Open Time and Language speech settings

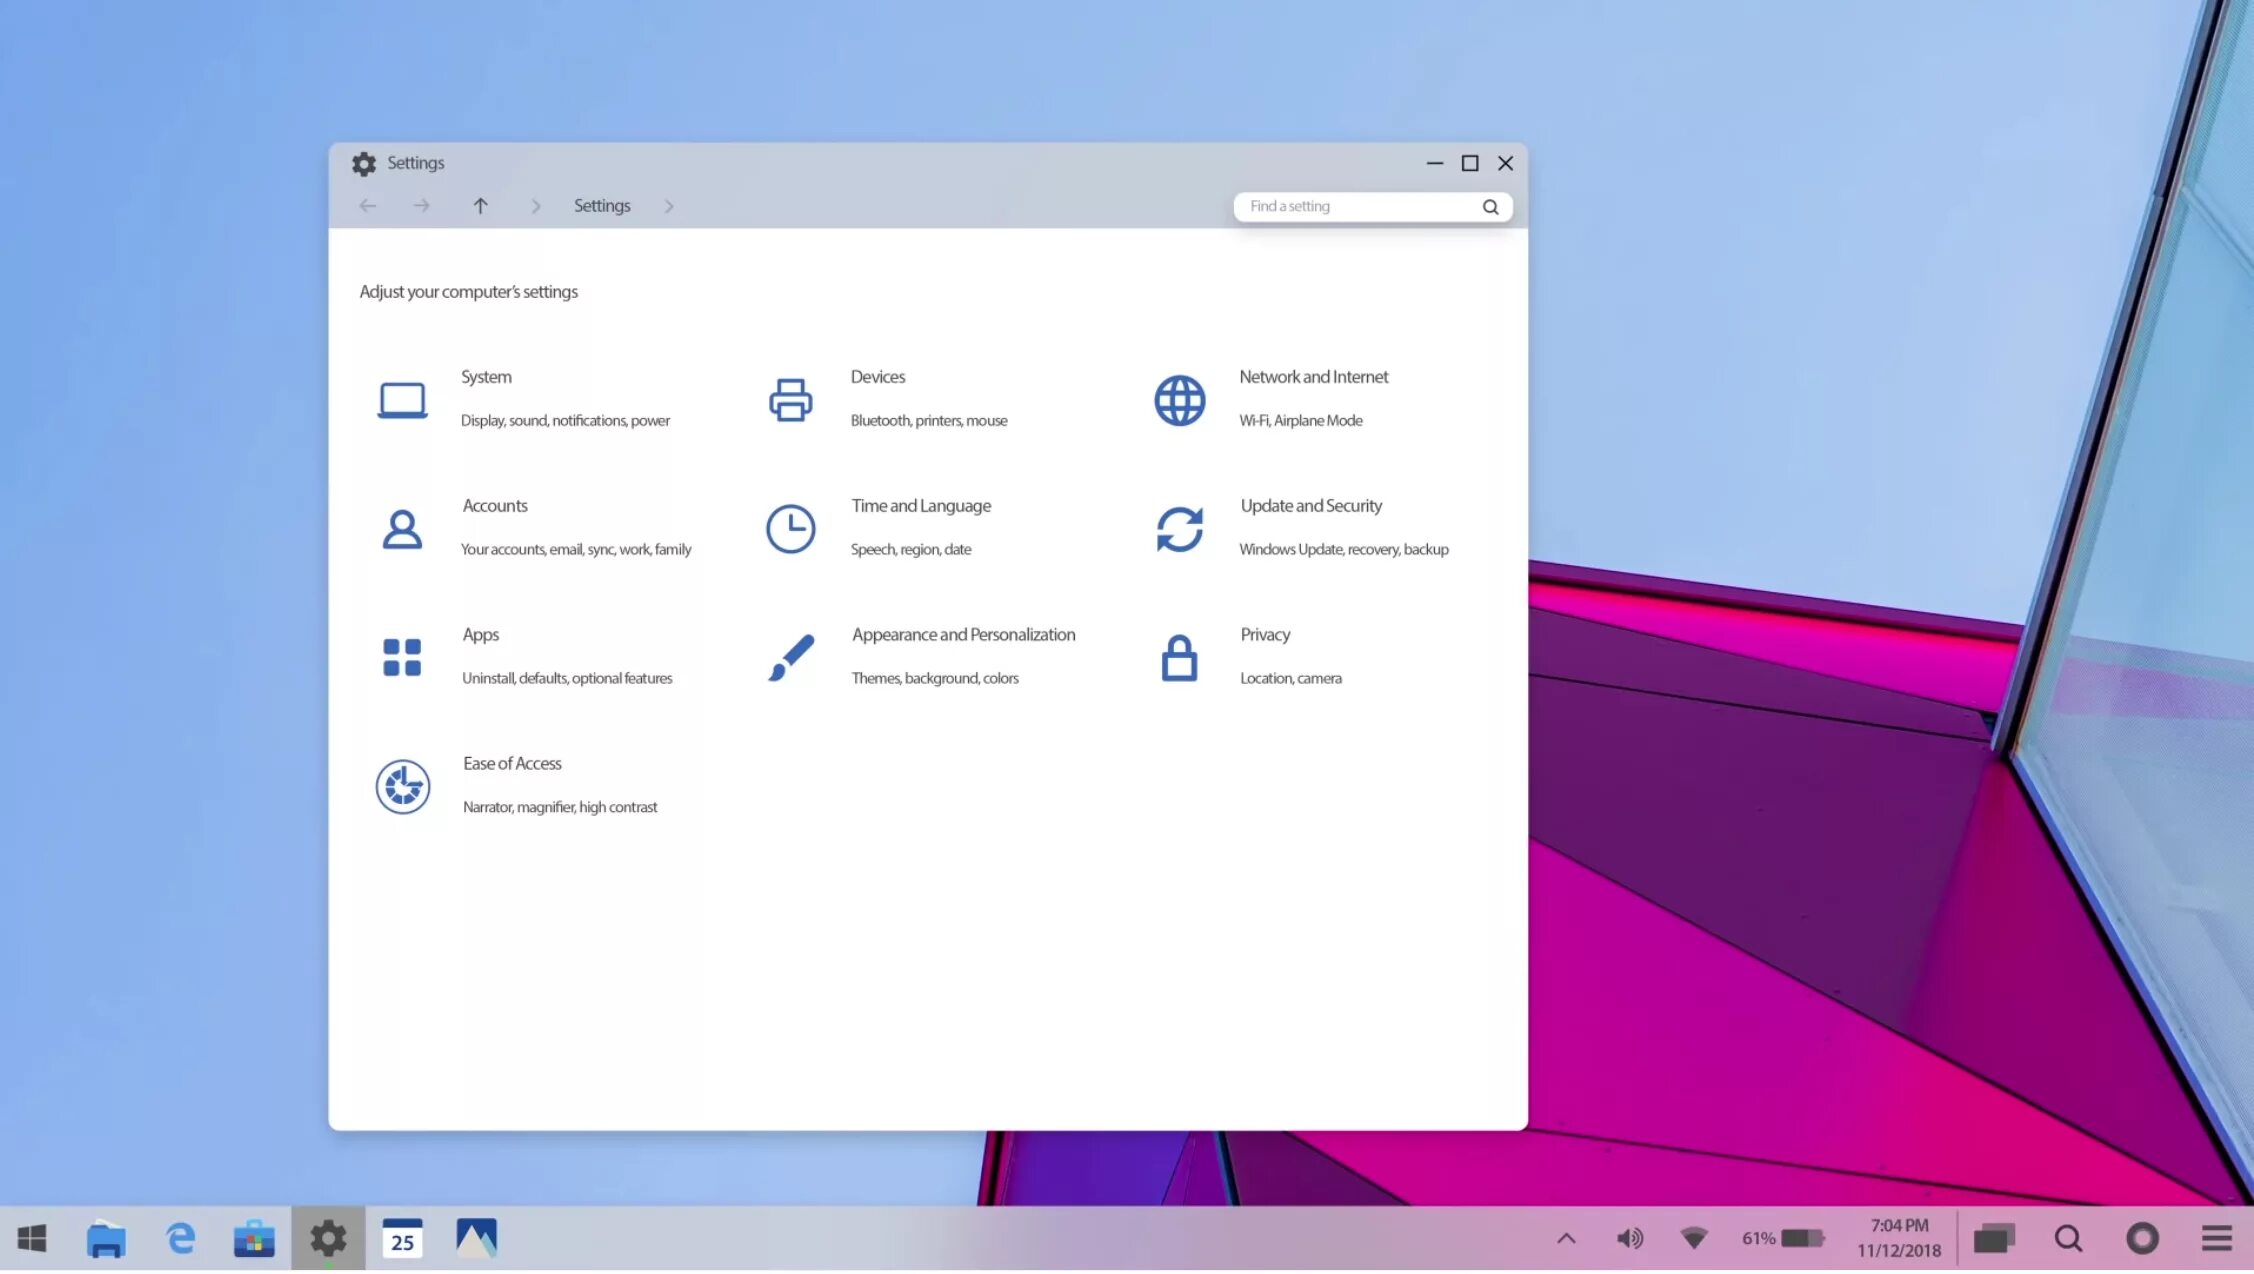click(x=920, y=526)
